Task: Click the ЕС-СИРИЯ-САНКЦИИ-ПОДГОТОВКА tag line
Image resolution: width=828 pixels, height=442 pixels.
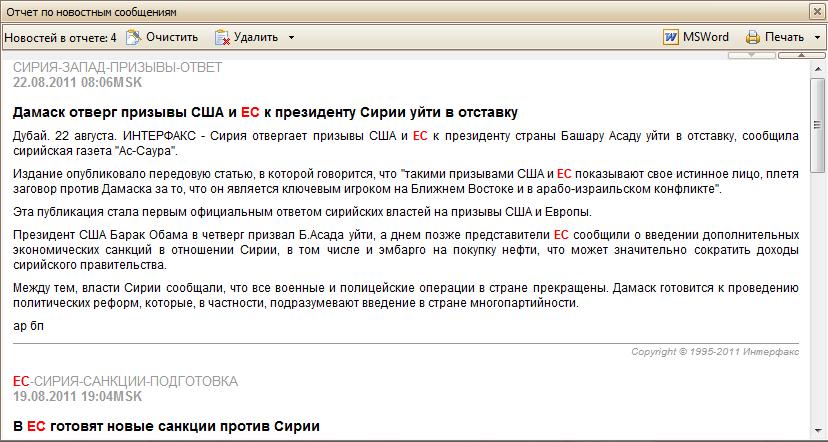Action: tap(125, 381)
